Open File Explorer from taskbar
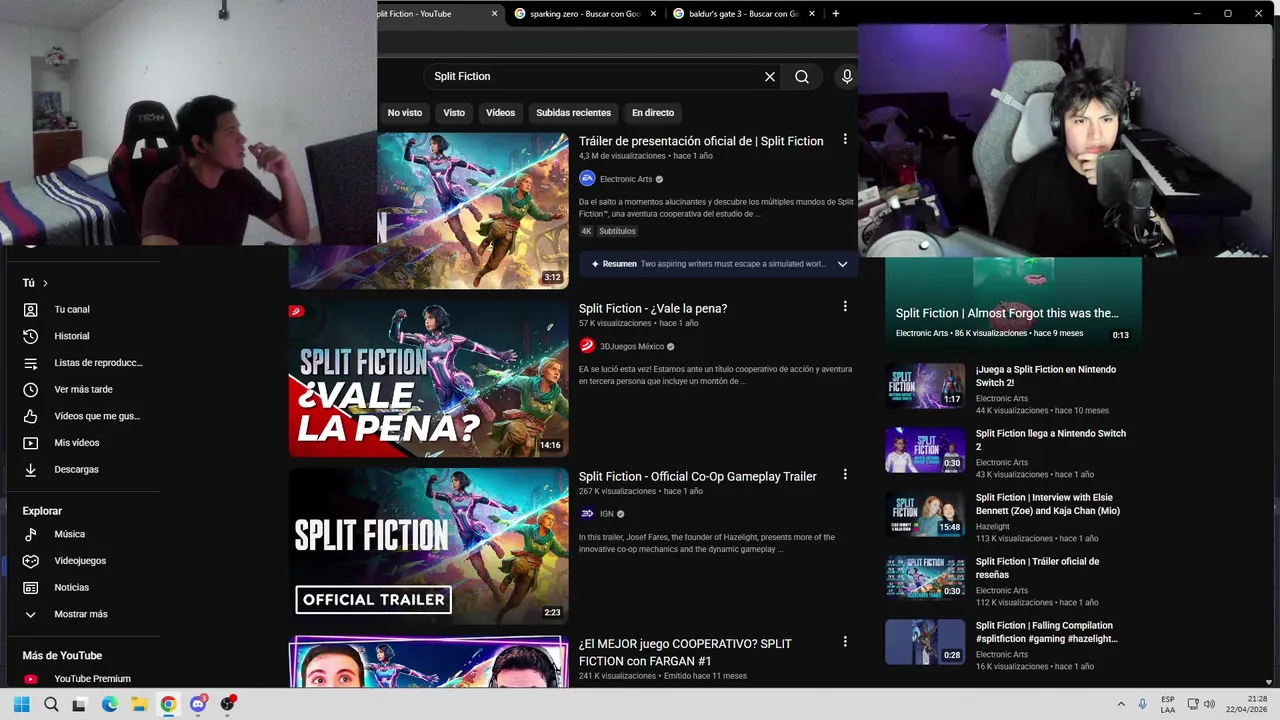1280x720 pixels. (139, 704)
